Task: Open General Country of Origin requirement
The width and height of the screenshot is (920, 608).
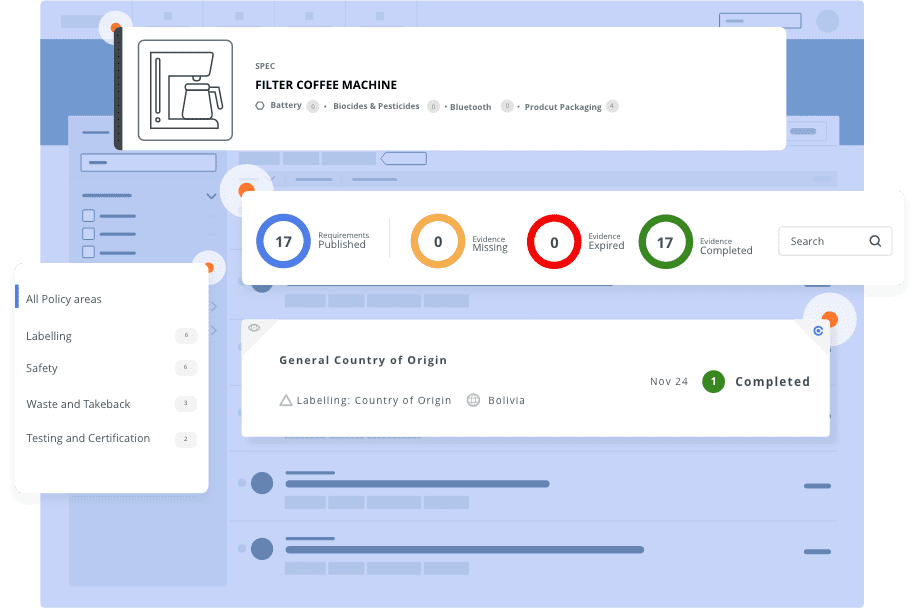Action: click(363, 360)
